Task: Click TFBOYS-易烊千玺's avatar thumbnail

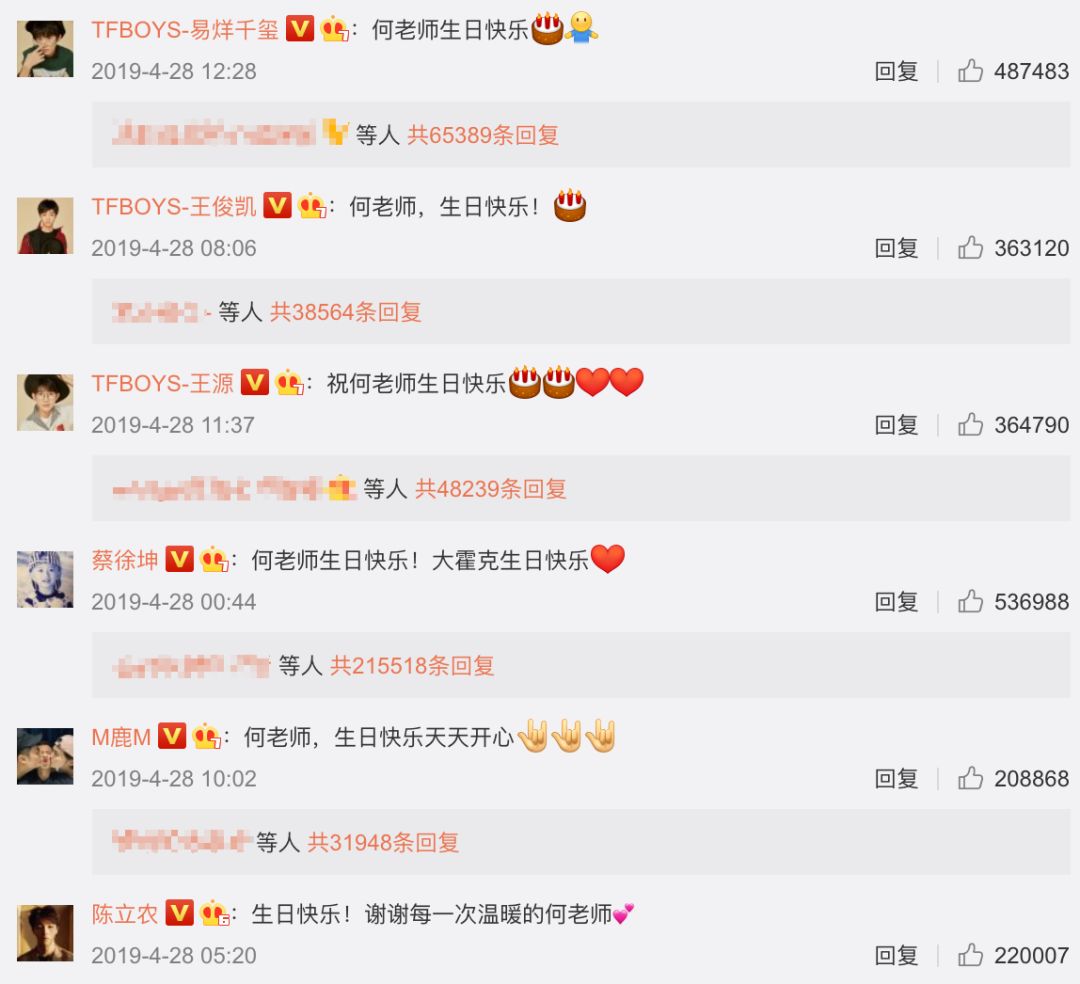Action: click(x=45, y=48)
